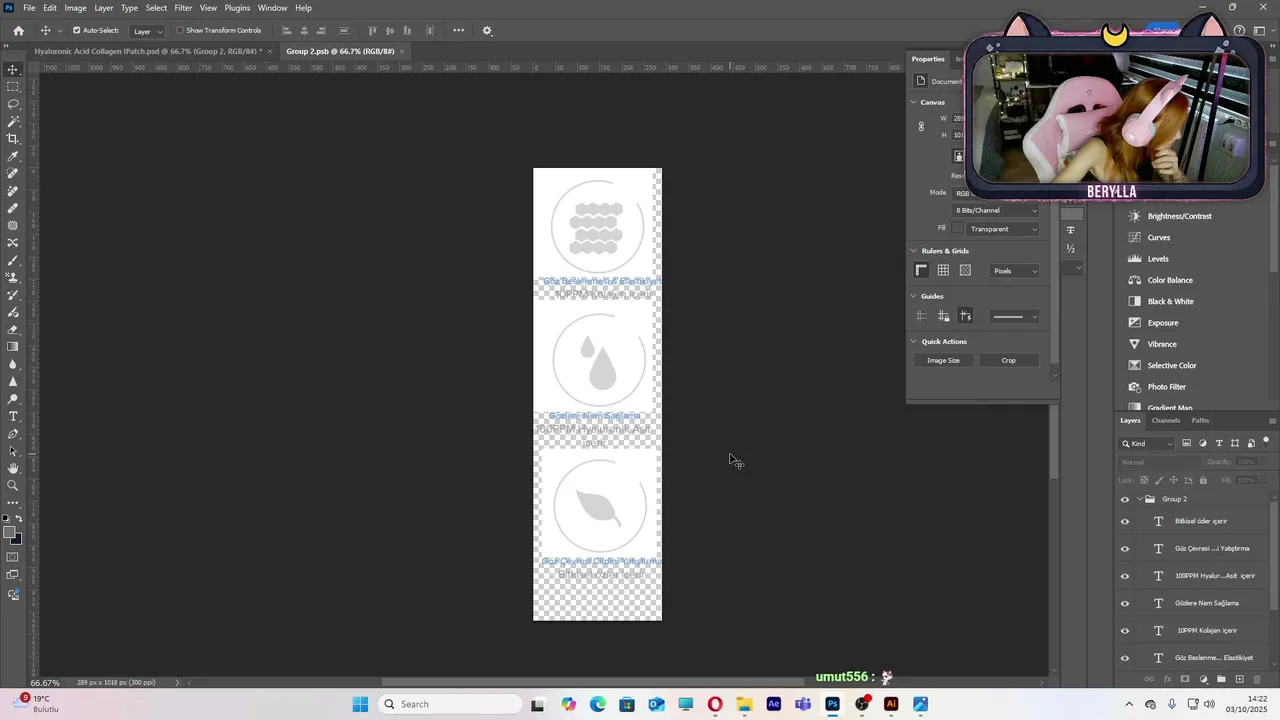This screenshot has height=720, width=1280.
Task: Add layer mask icon
Action: click(x=1185, y=679)
